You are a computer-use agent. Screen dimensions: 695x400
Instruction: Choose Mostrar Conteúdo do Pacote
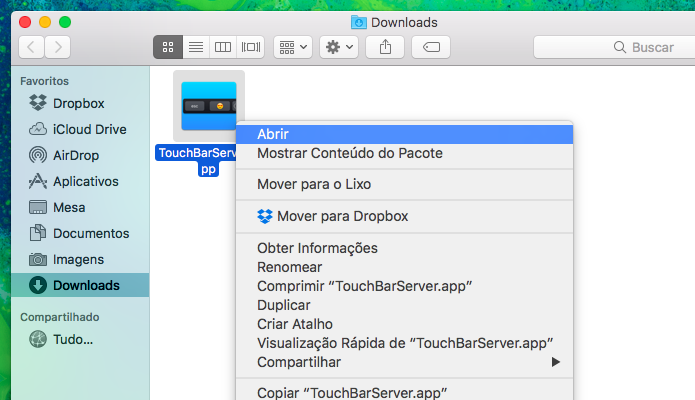pyautogui.click(x=404, y=153)
